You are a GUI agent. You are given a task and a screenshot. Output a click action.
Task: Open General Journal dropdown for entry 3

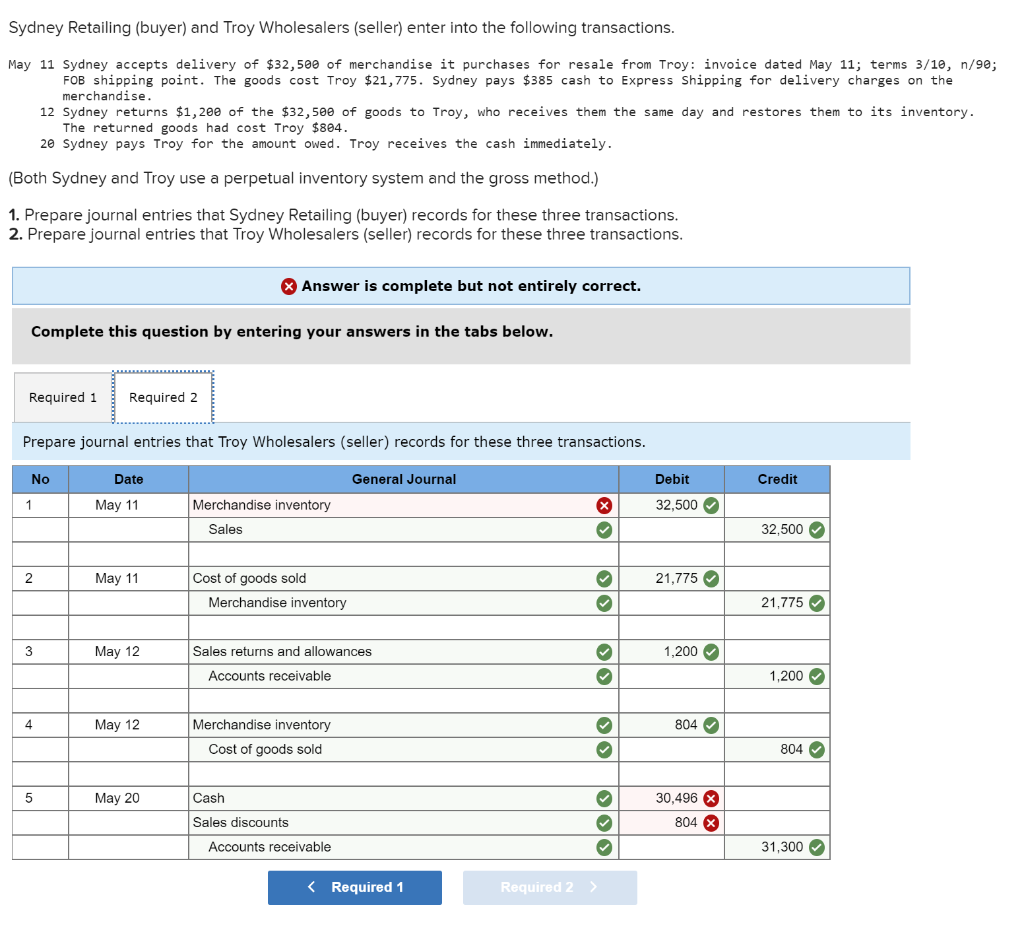tap(390, 651)
